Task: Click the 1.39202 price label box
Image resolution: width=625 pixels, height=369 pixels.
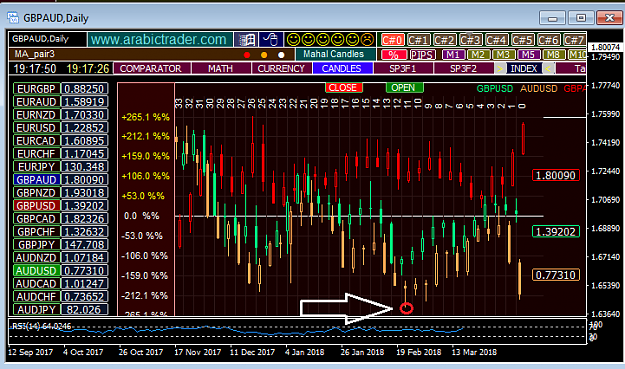Action: 556,232
